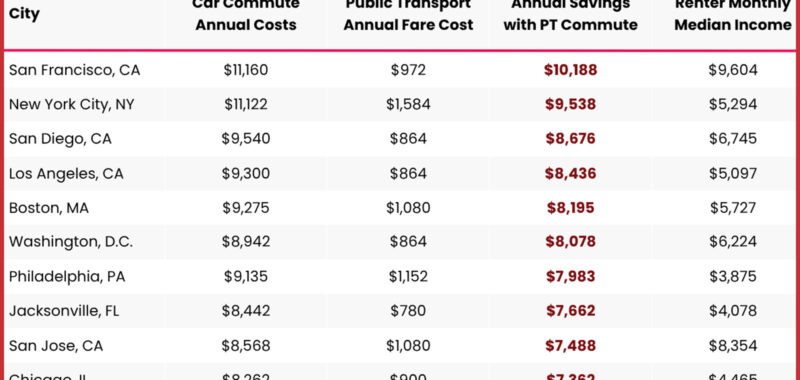800x380 pixels.
Task: Click the Jacksonville, FL city cell
Action: pyautogui.click(x=64, y=311)
